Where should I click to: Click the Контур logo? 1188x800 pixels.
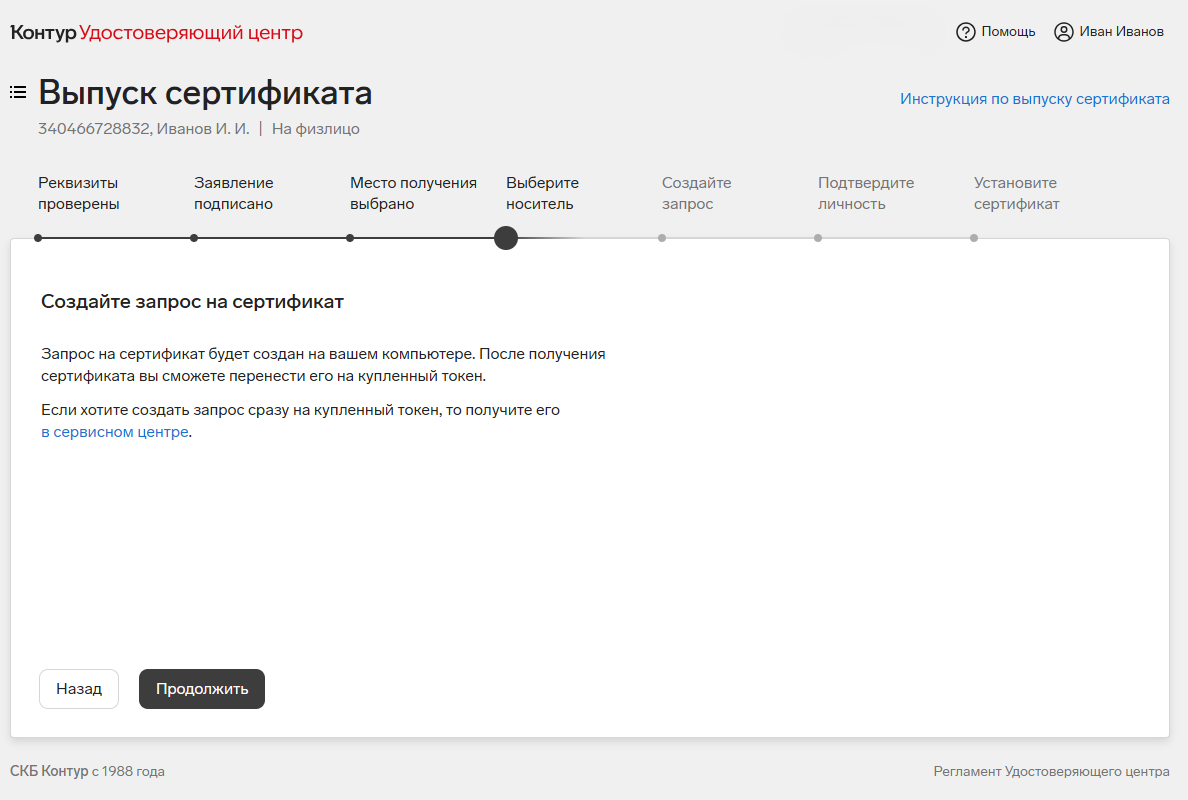(x=43, y=33)
